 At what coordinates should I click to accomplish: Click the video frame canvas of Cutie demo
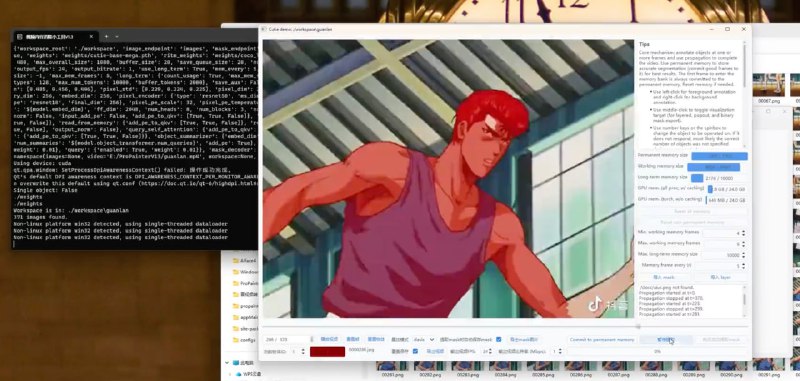point(448,179)
